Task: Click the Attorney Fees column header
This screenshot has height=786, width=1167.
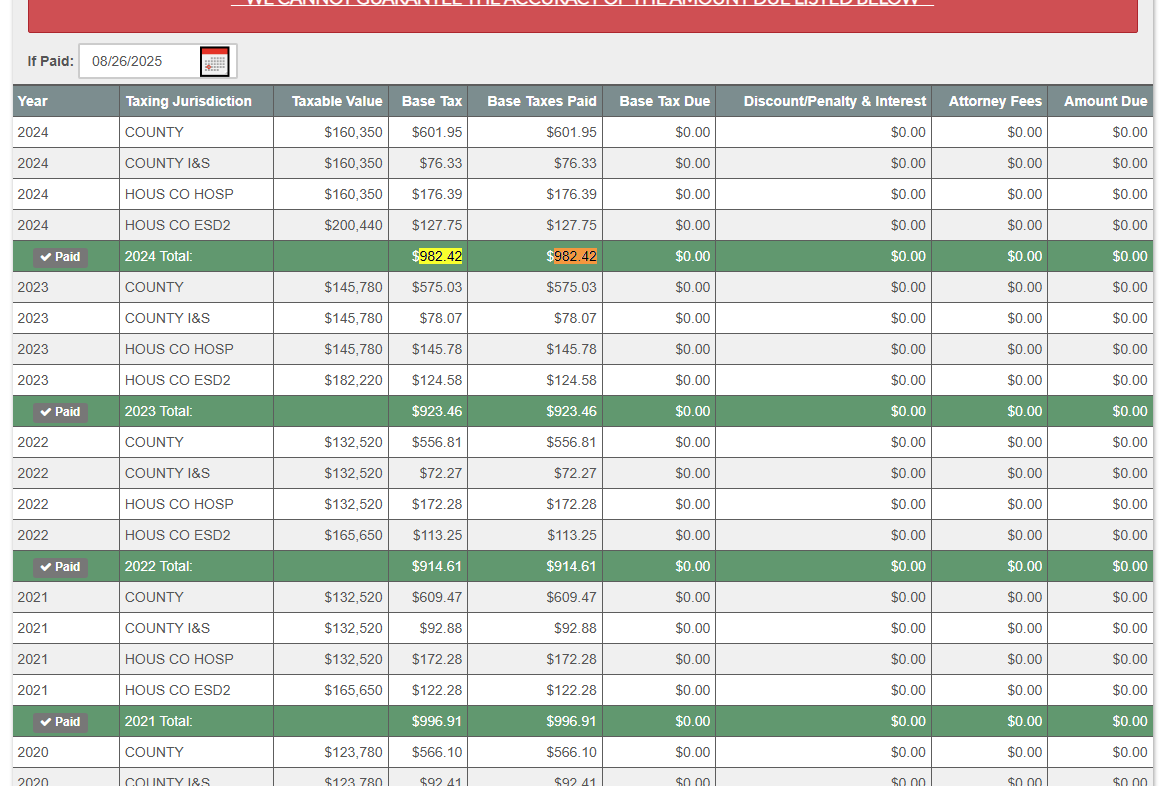Action: (994, 101)
